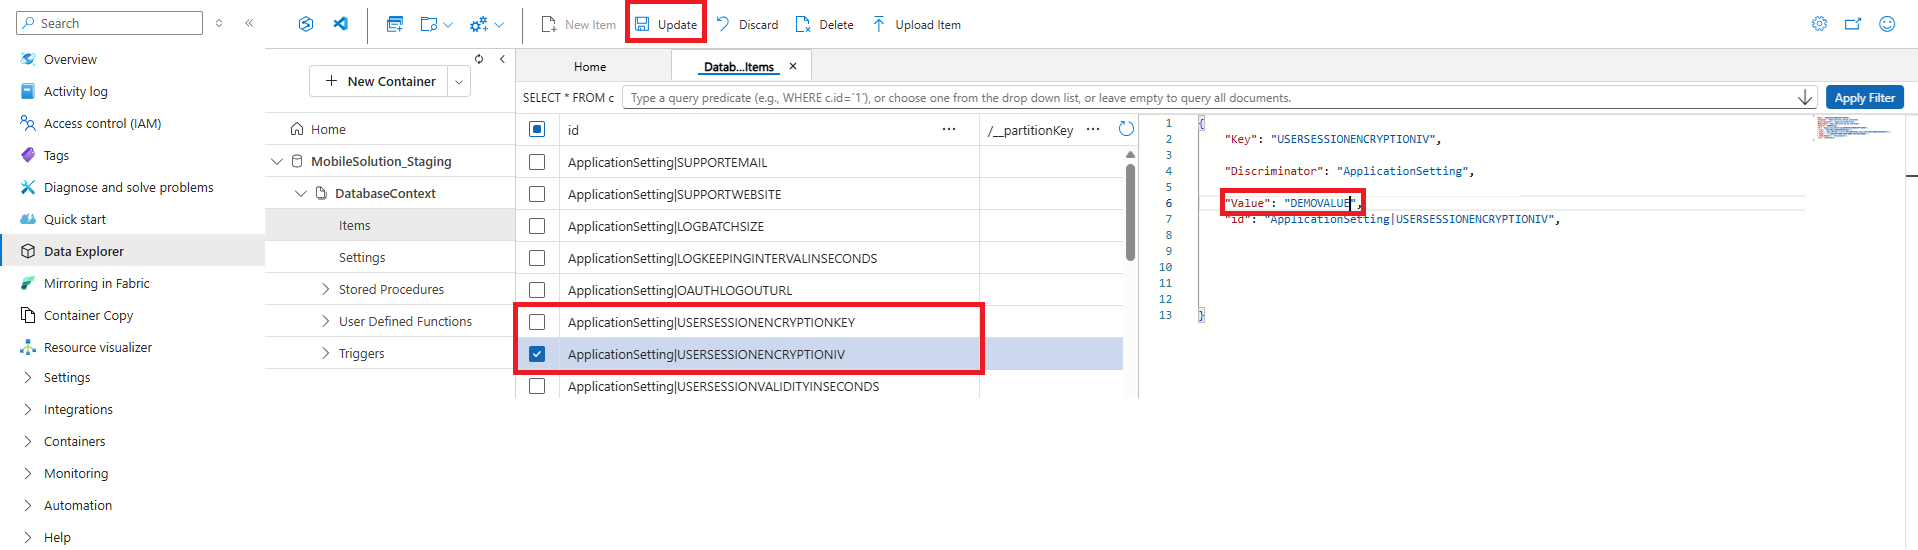Open Quick start page
Image resolution: width=1918 pixels, height=550 pixels.
[x=74, y=219]
